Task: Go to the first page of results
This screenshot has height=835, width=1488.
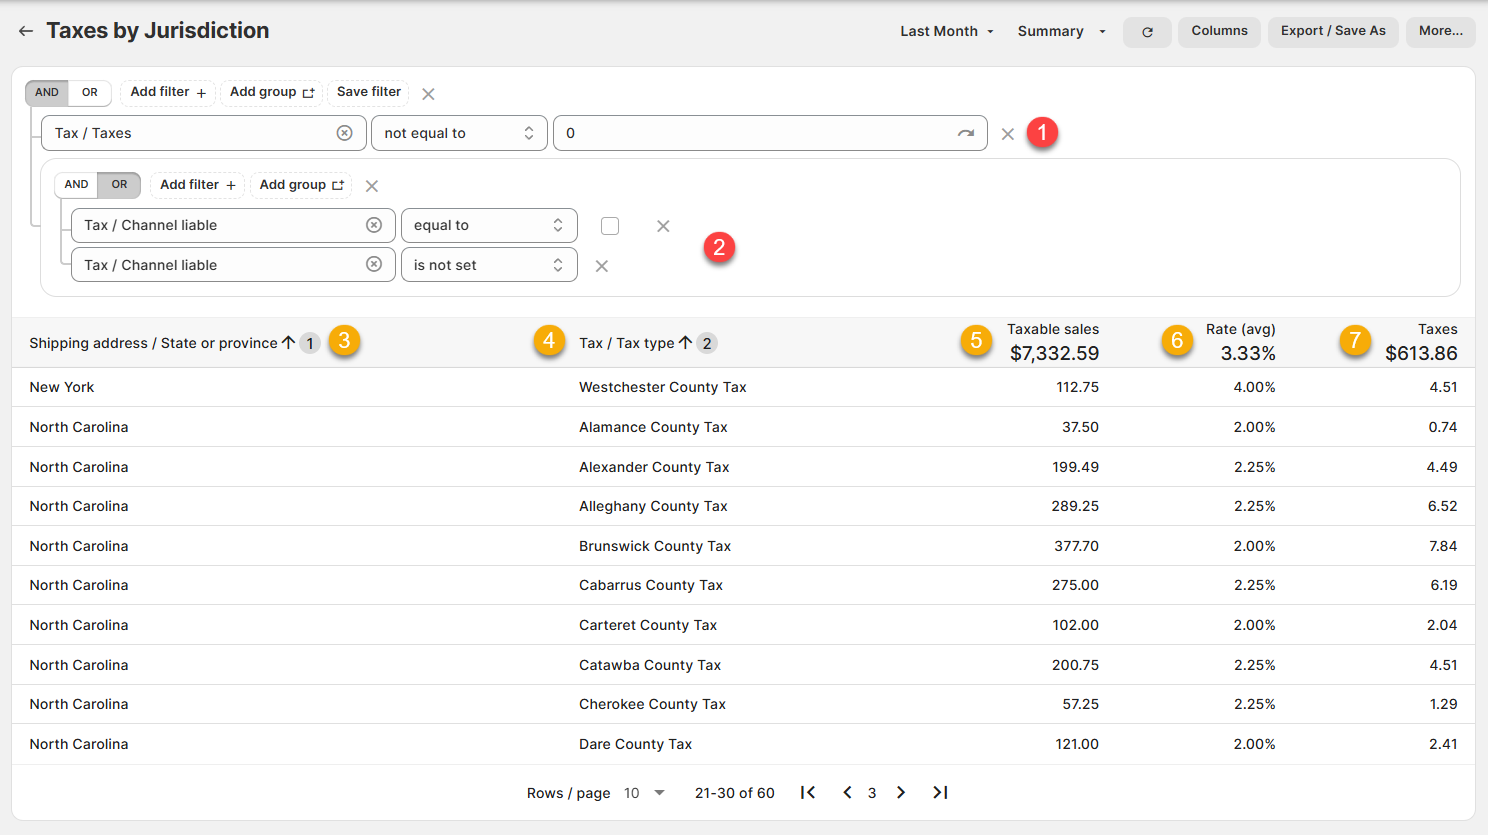Action: 808,793
